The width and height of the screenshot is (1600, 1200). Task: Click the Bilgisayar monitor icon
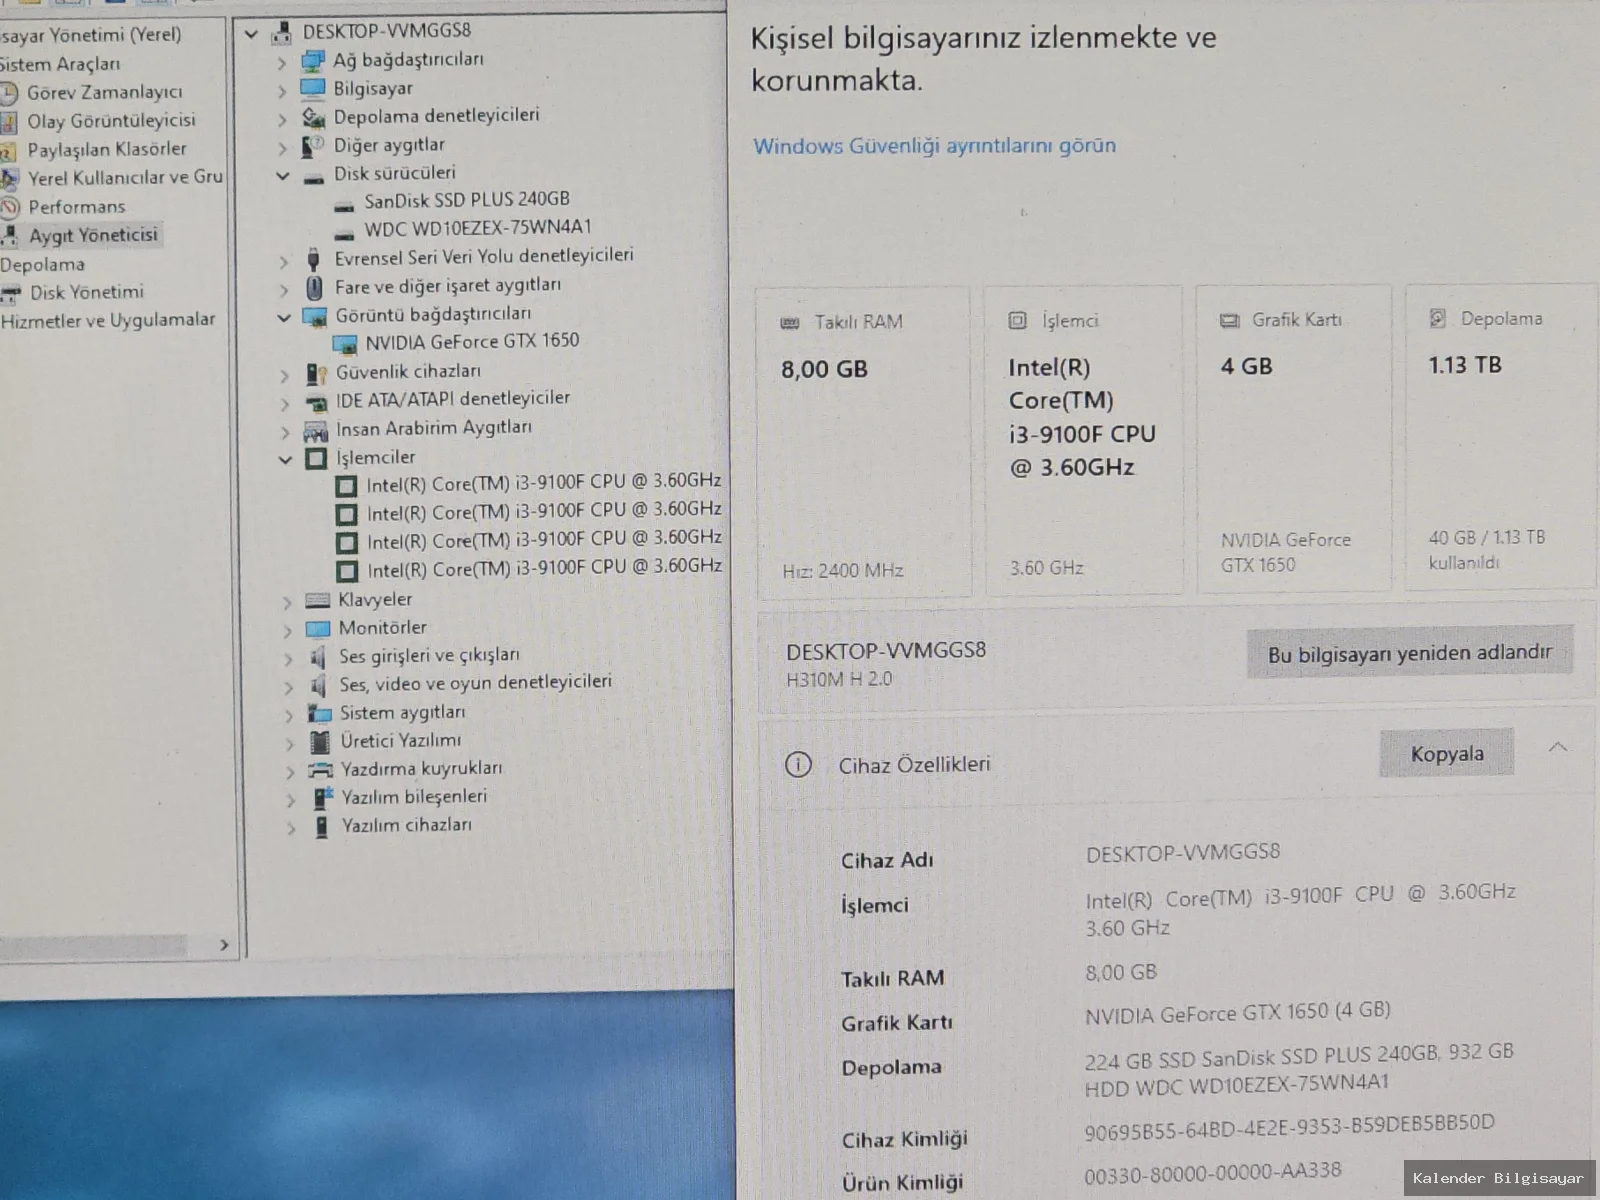click(313, 88)
